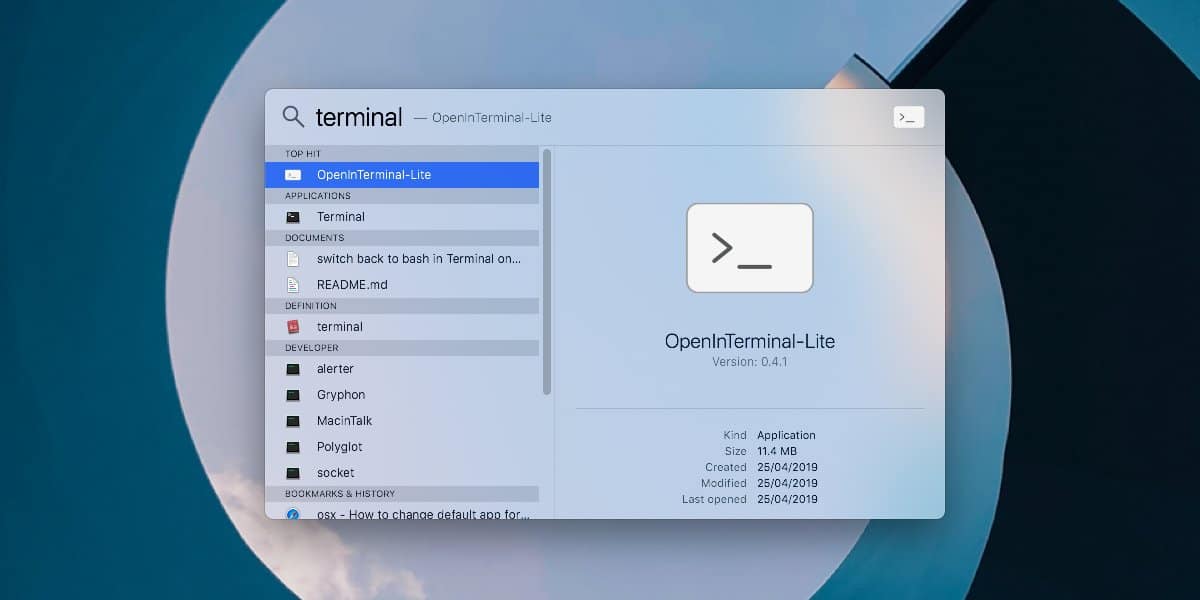Click the dictionary icon next to terminal definition
The height and width of the screenshot is (600, 1200).
point(293,326)
